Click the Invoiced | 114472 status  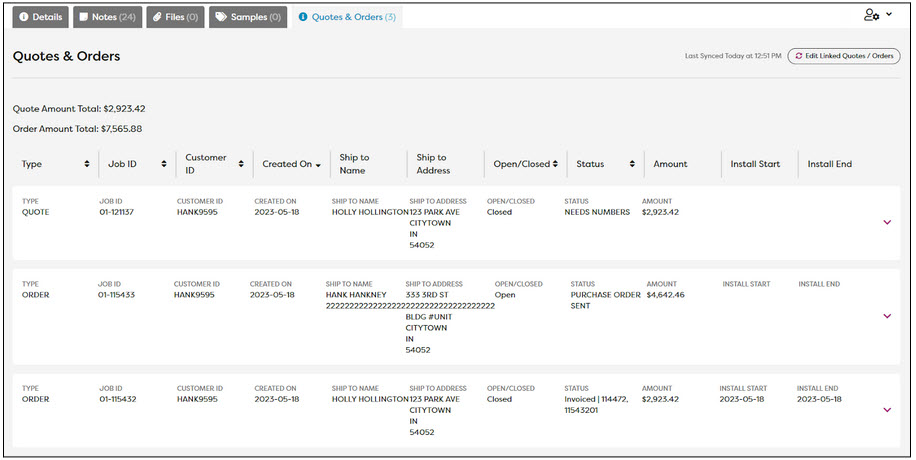coord(596,404)
